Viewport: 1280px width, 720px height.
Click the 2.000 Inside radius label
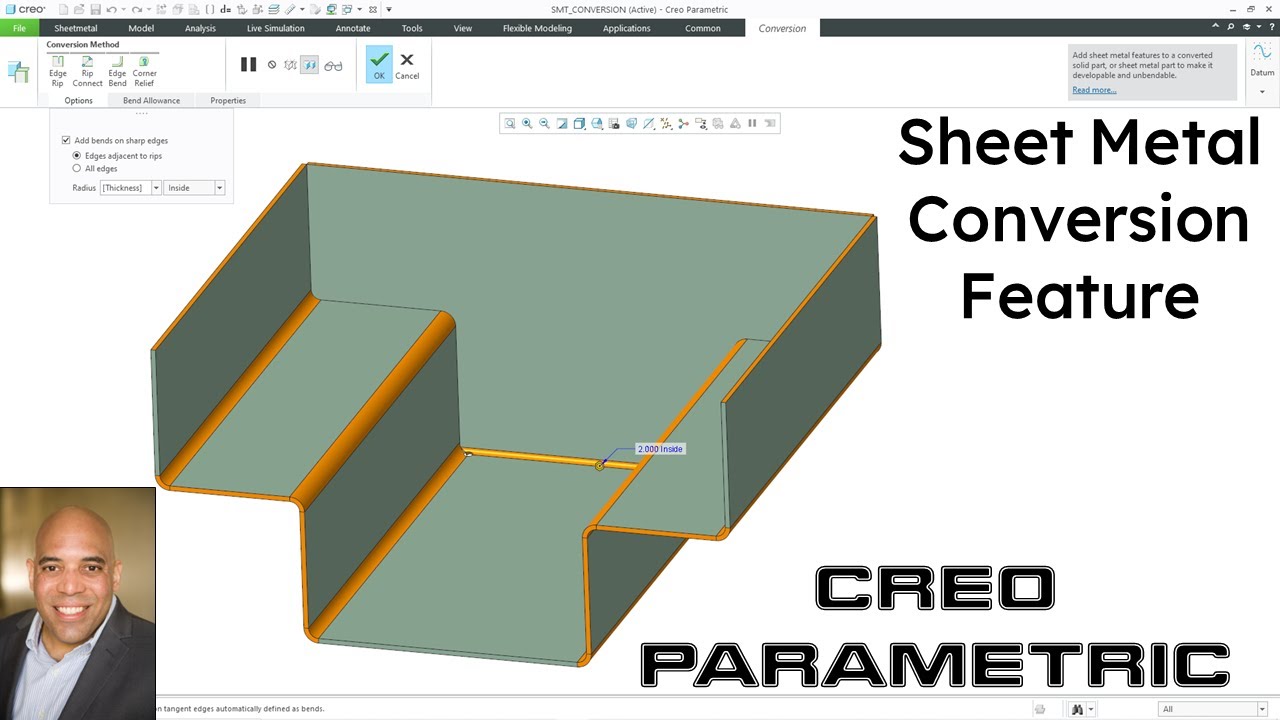(660, 449)
